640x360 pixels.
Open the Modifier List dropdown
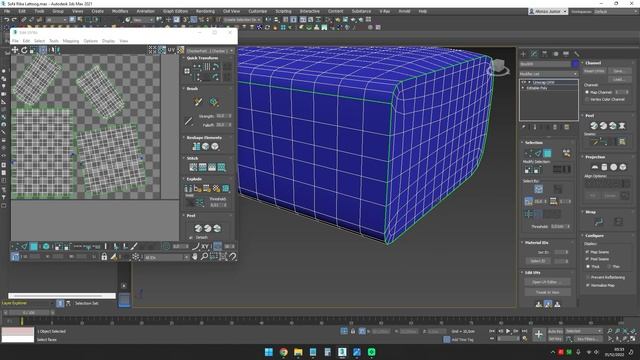(x=549, y=74)
